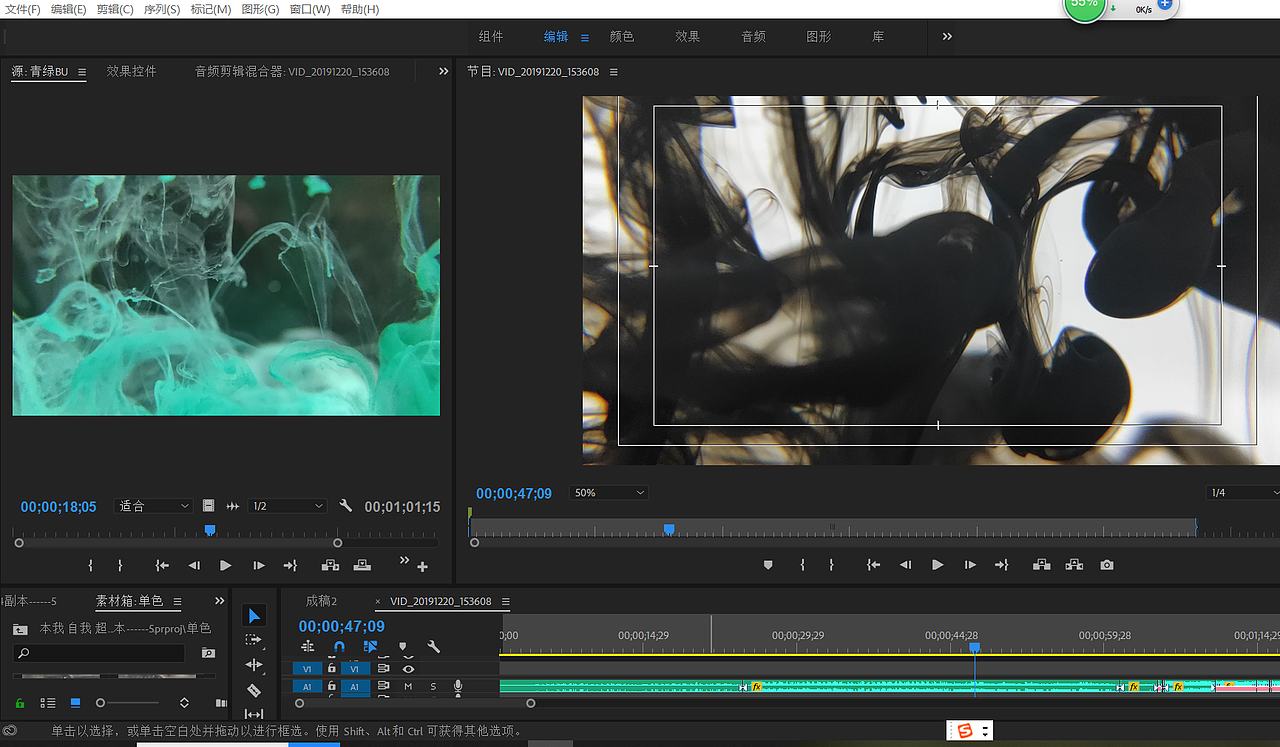Open sort icons menu in bin
The width and height of the screenshot is (1280, 747).
click(184, 703)
